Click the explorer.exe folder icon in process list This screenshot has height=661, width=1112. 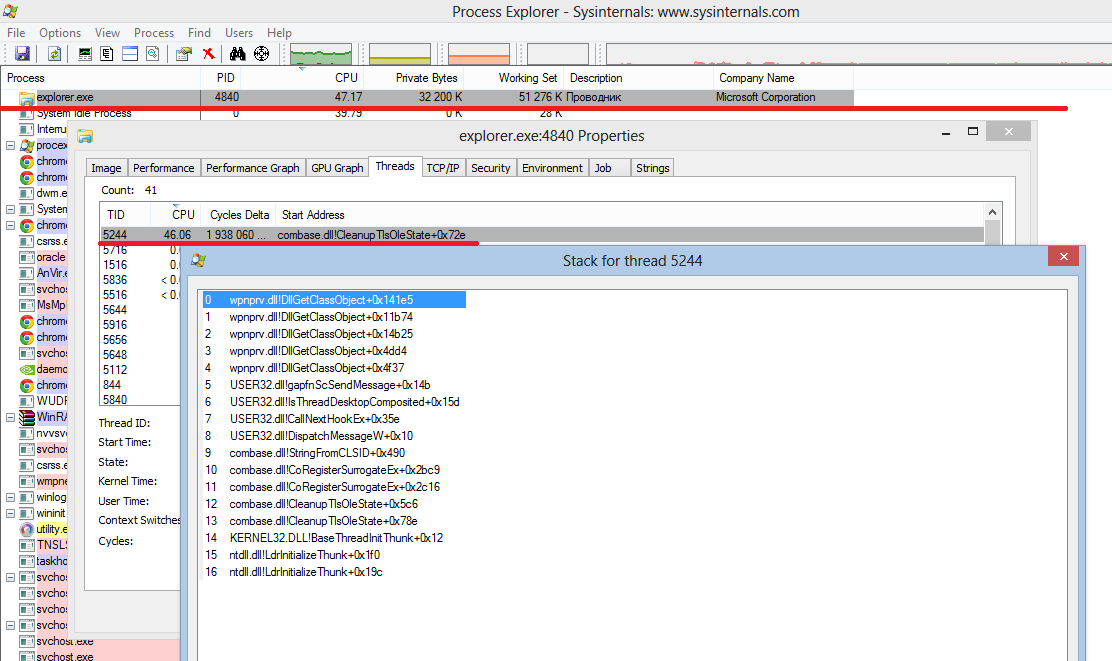27,98
